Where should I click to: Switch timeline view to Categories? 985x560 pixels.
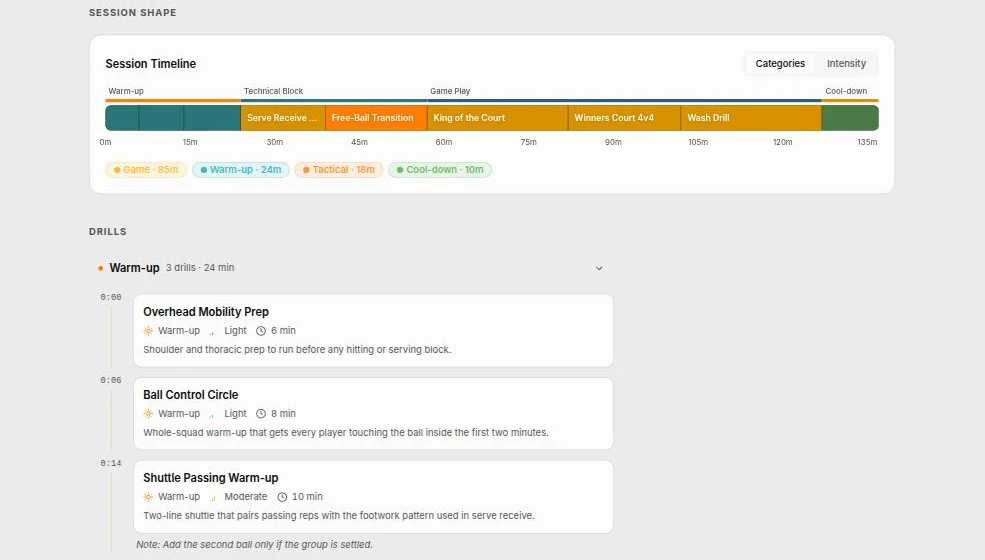[x=780, y=63]
